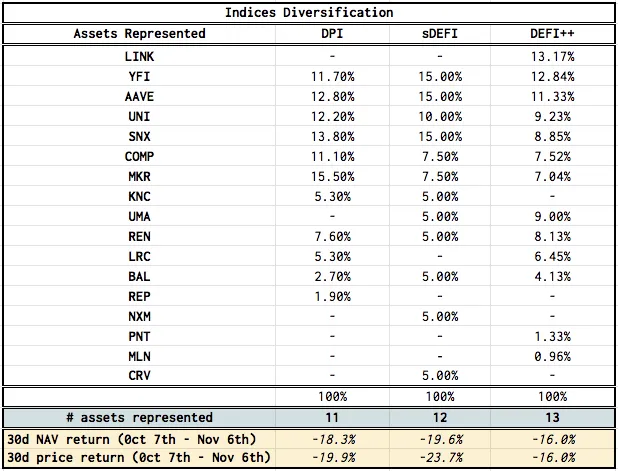The height and width of the screenshot is (471, 618).
Task: Select MKR's 15.50% DPI weighting
Action: (x=332, y=177)
